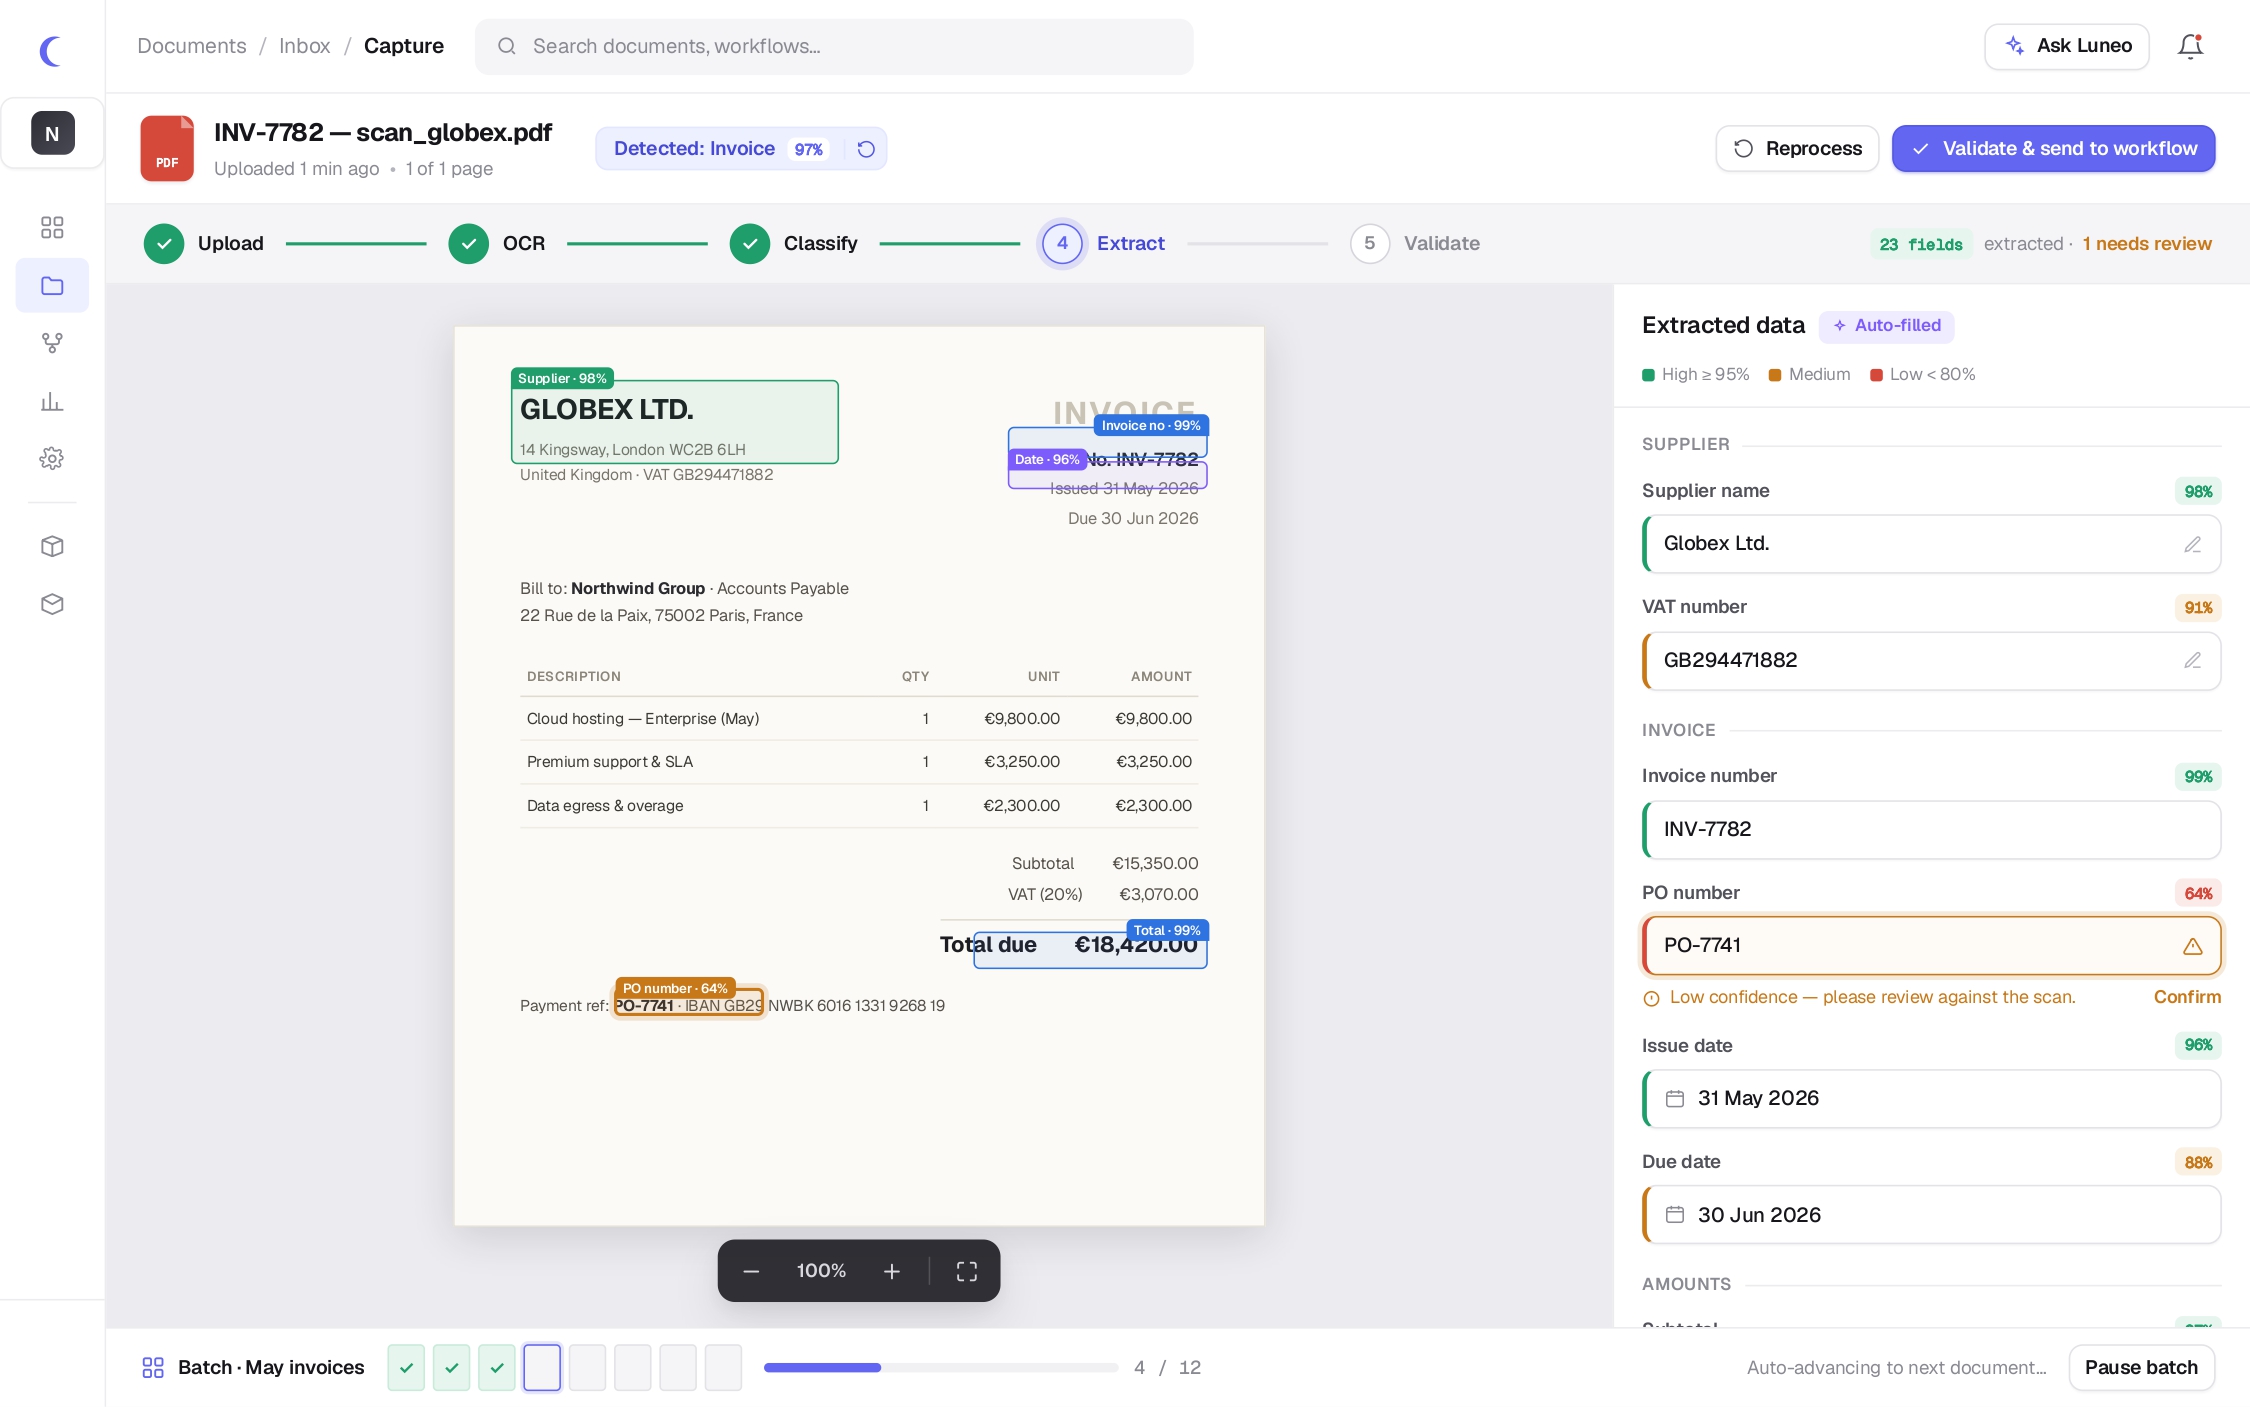The width and height of the screenshot is (2250, 1407).
Task: Focus the search documents field
Action: pyautogui.click(x=834, y=46)
